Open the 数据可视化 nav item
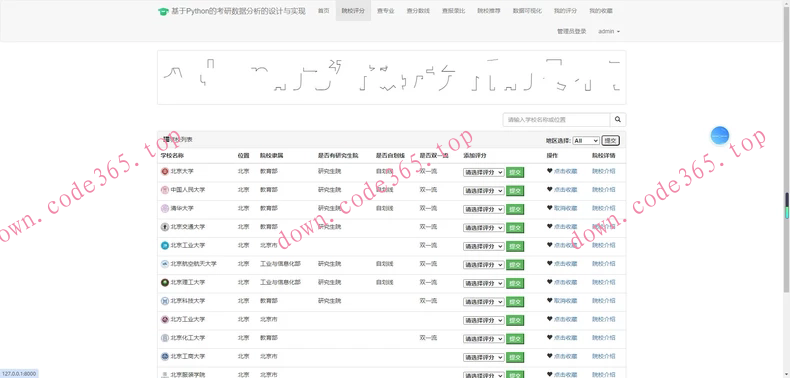The image size is (790, 378). coord(527,11)
